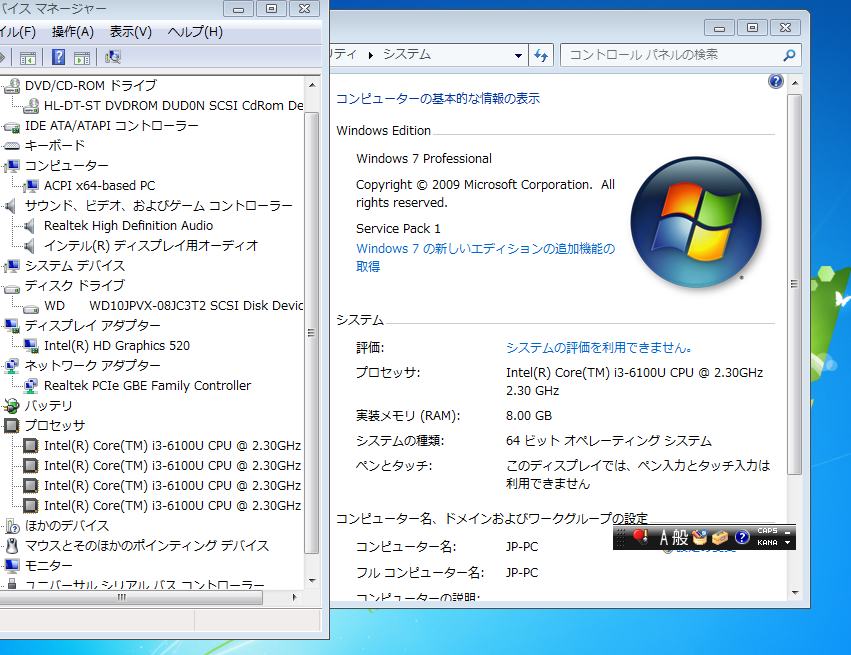This screenshot has width=851, height=655.
Task: Select the プロセッサ category in the device tree
Action: (55, 426)
